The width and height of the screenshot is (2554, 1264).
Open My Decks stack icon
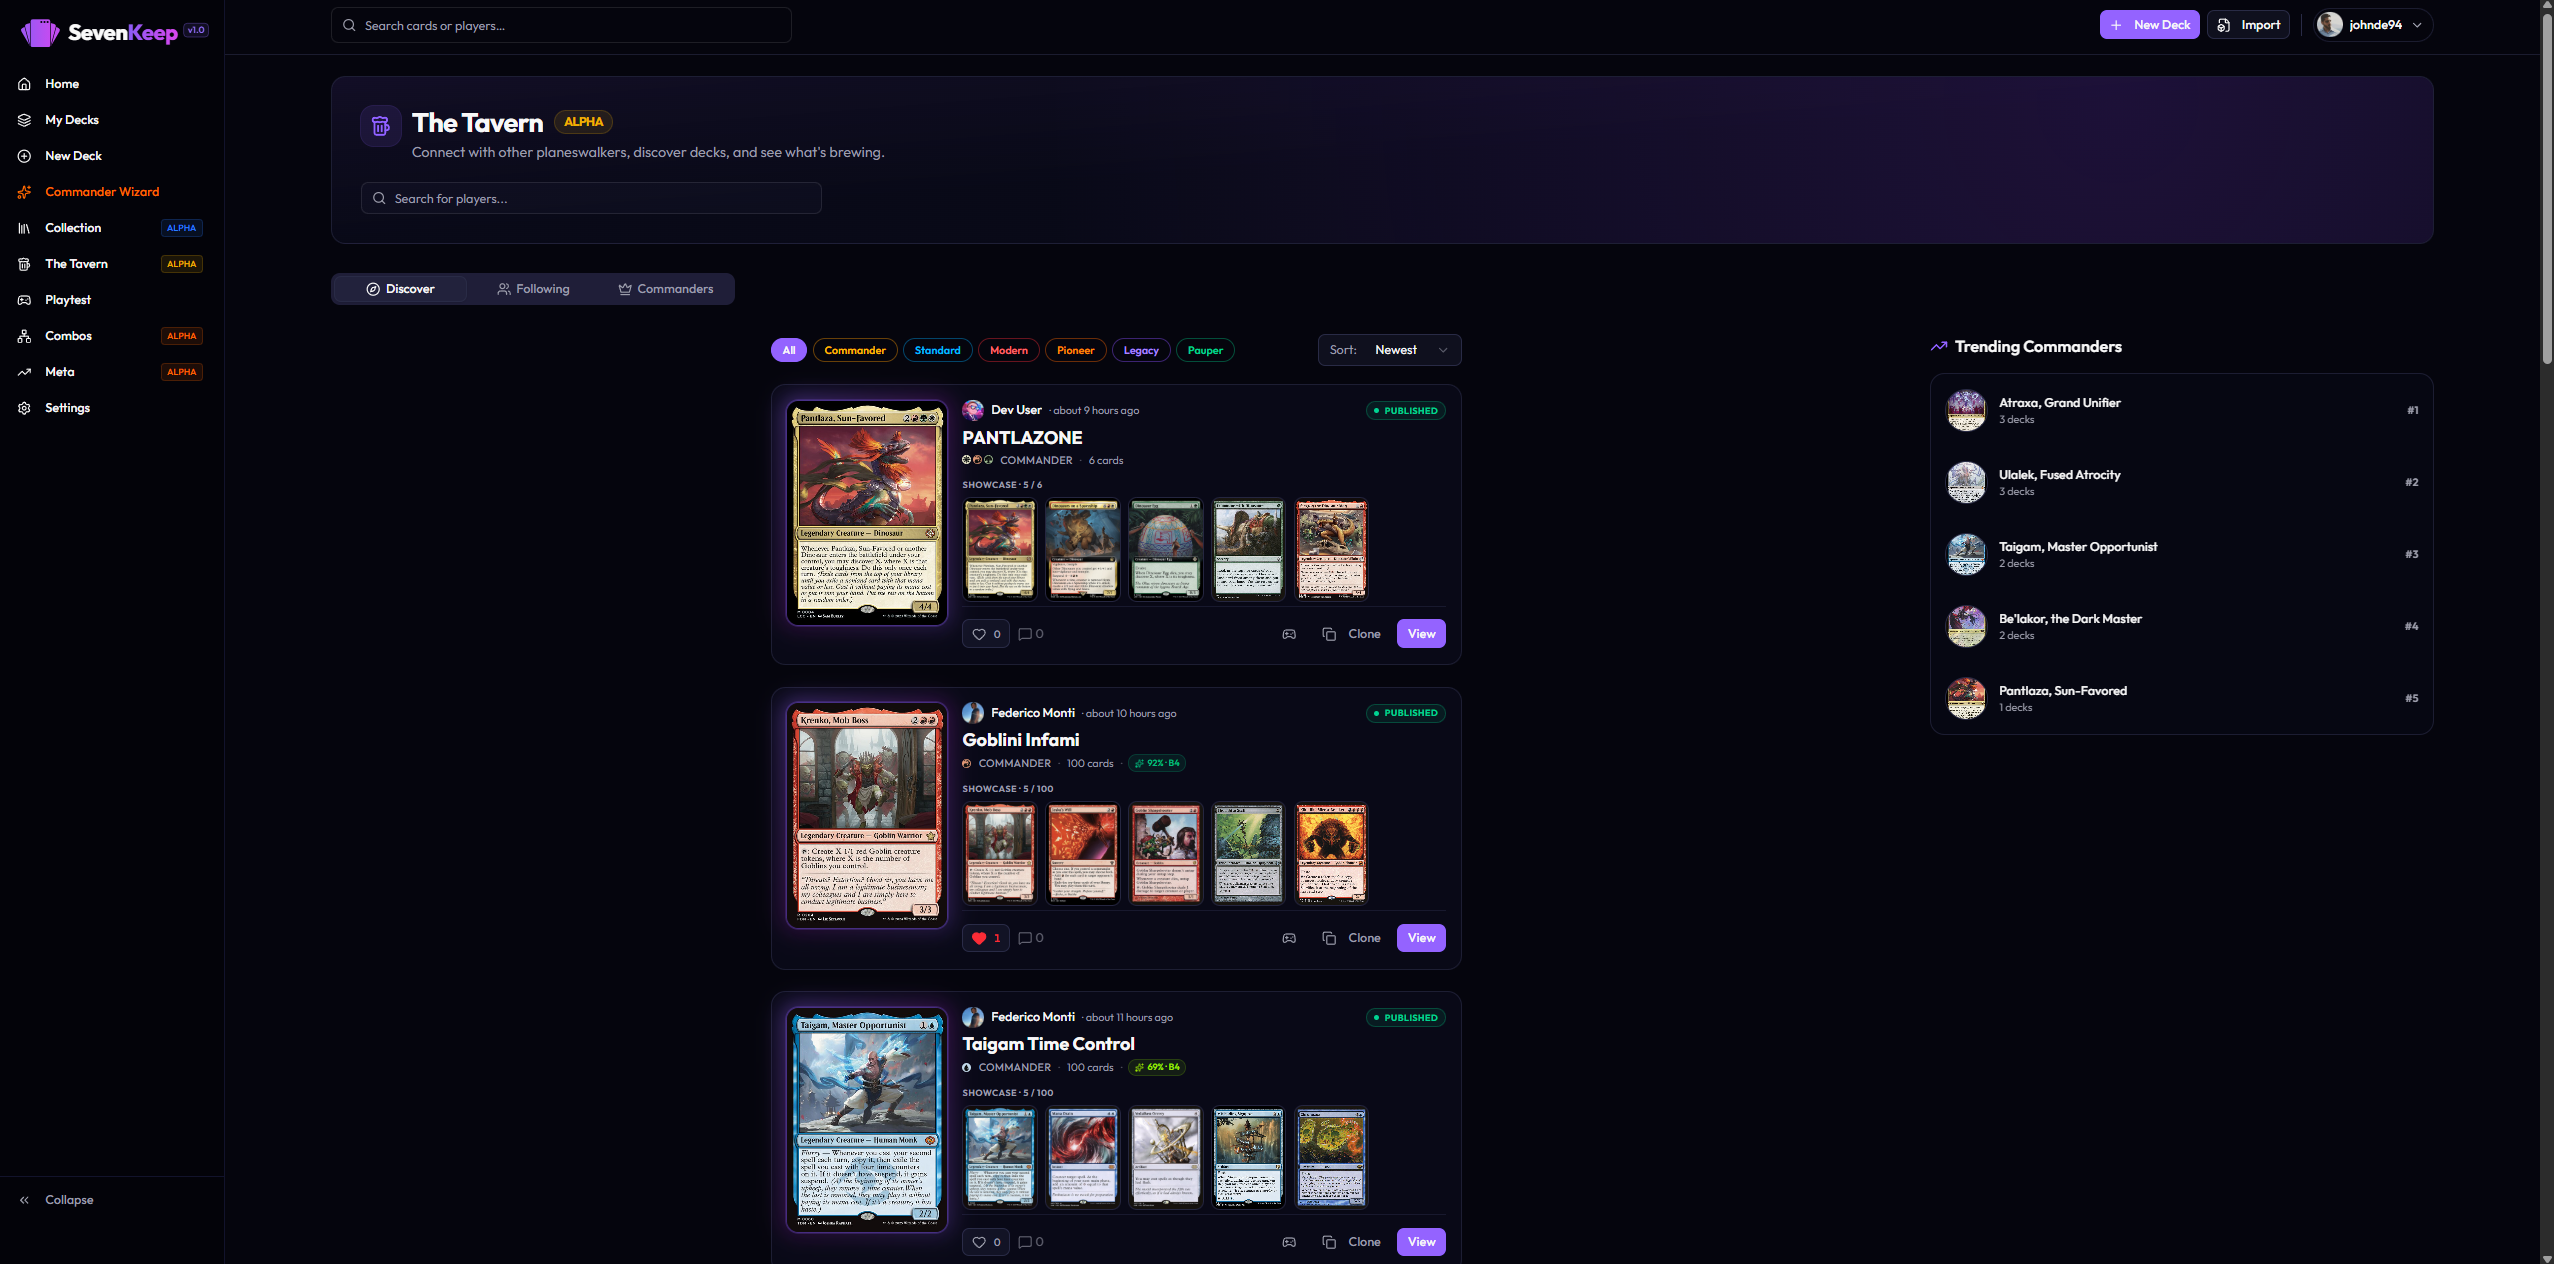click(x=24, y=120)
